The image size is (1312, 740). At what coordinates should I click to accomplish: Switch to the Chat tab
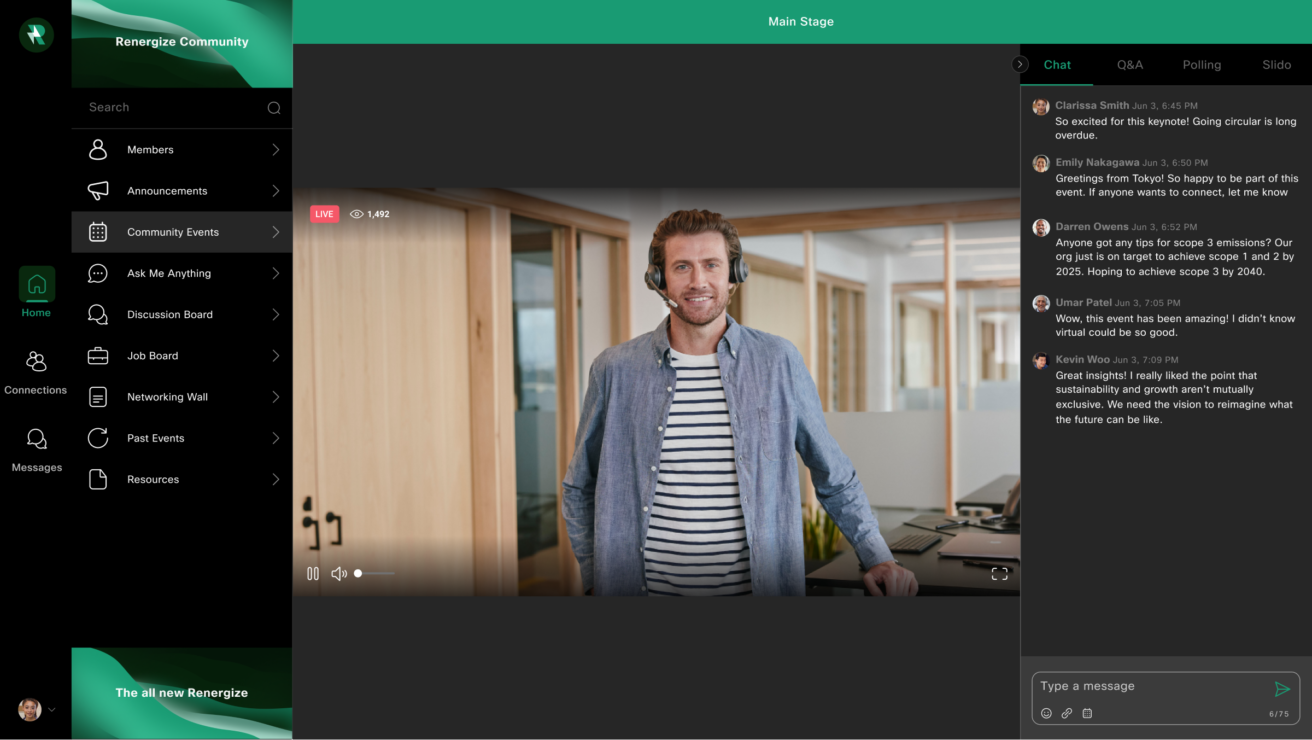[x=1057, y=65]
